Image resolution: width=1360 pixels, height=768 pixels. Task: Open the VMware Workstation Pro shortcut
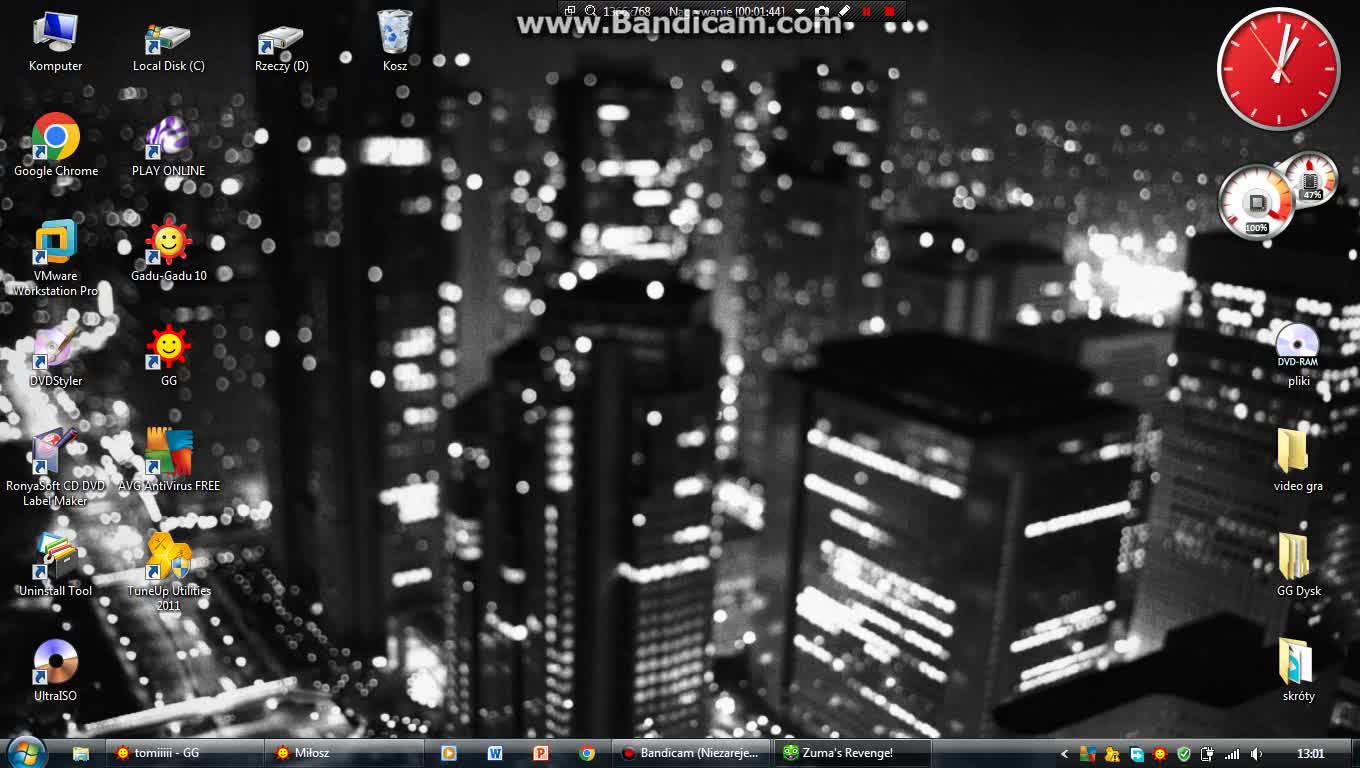click(56, 244)
